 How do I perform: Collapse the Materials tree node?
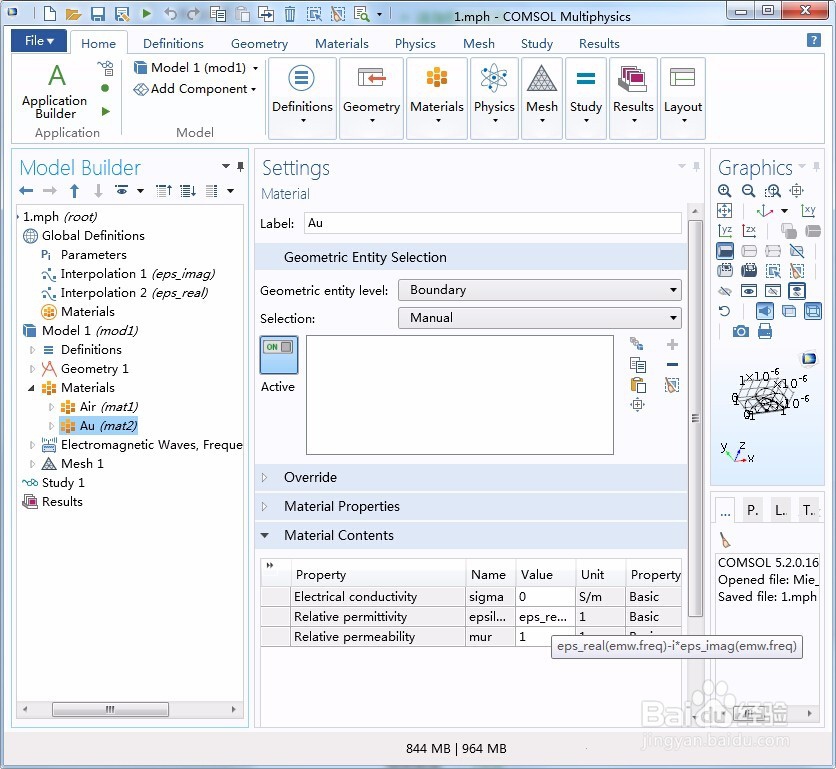31,388
